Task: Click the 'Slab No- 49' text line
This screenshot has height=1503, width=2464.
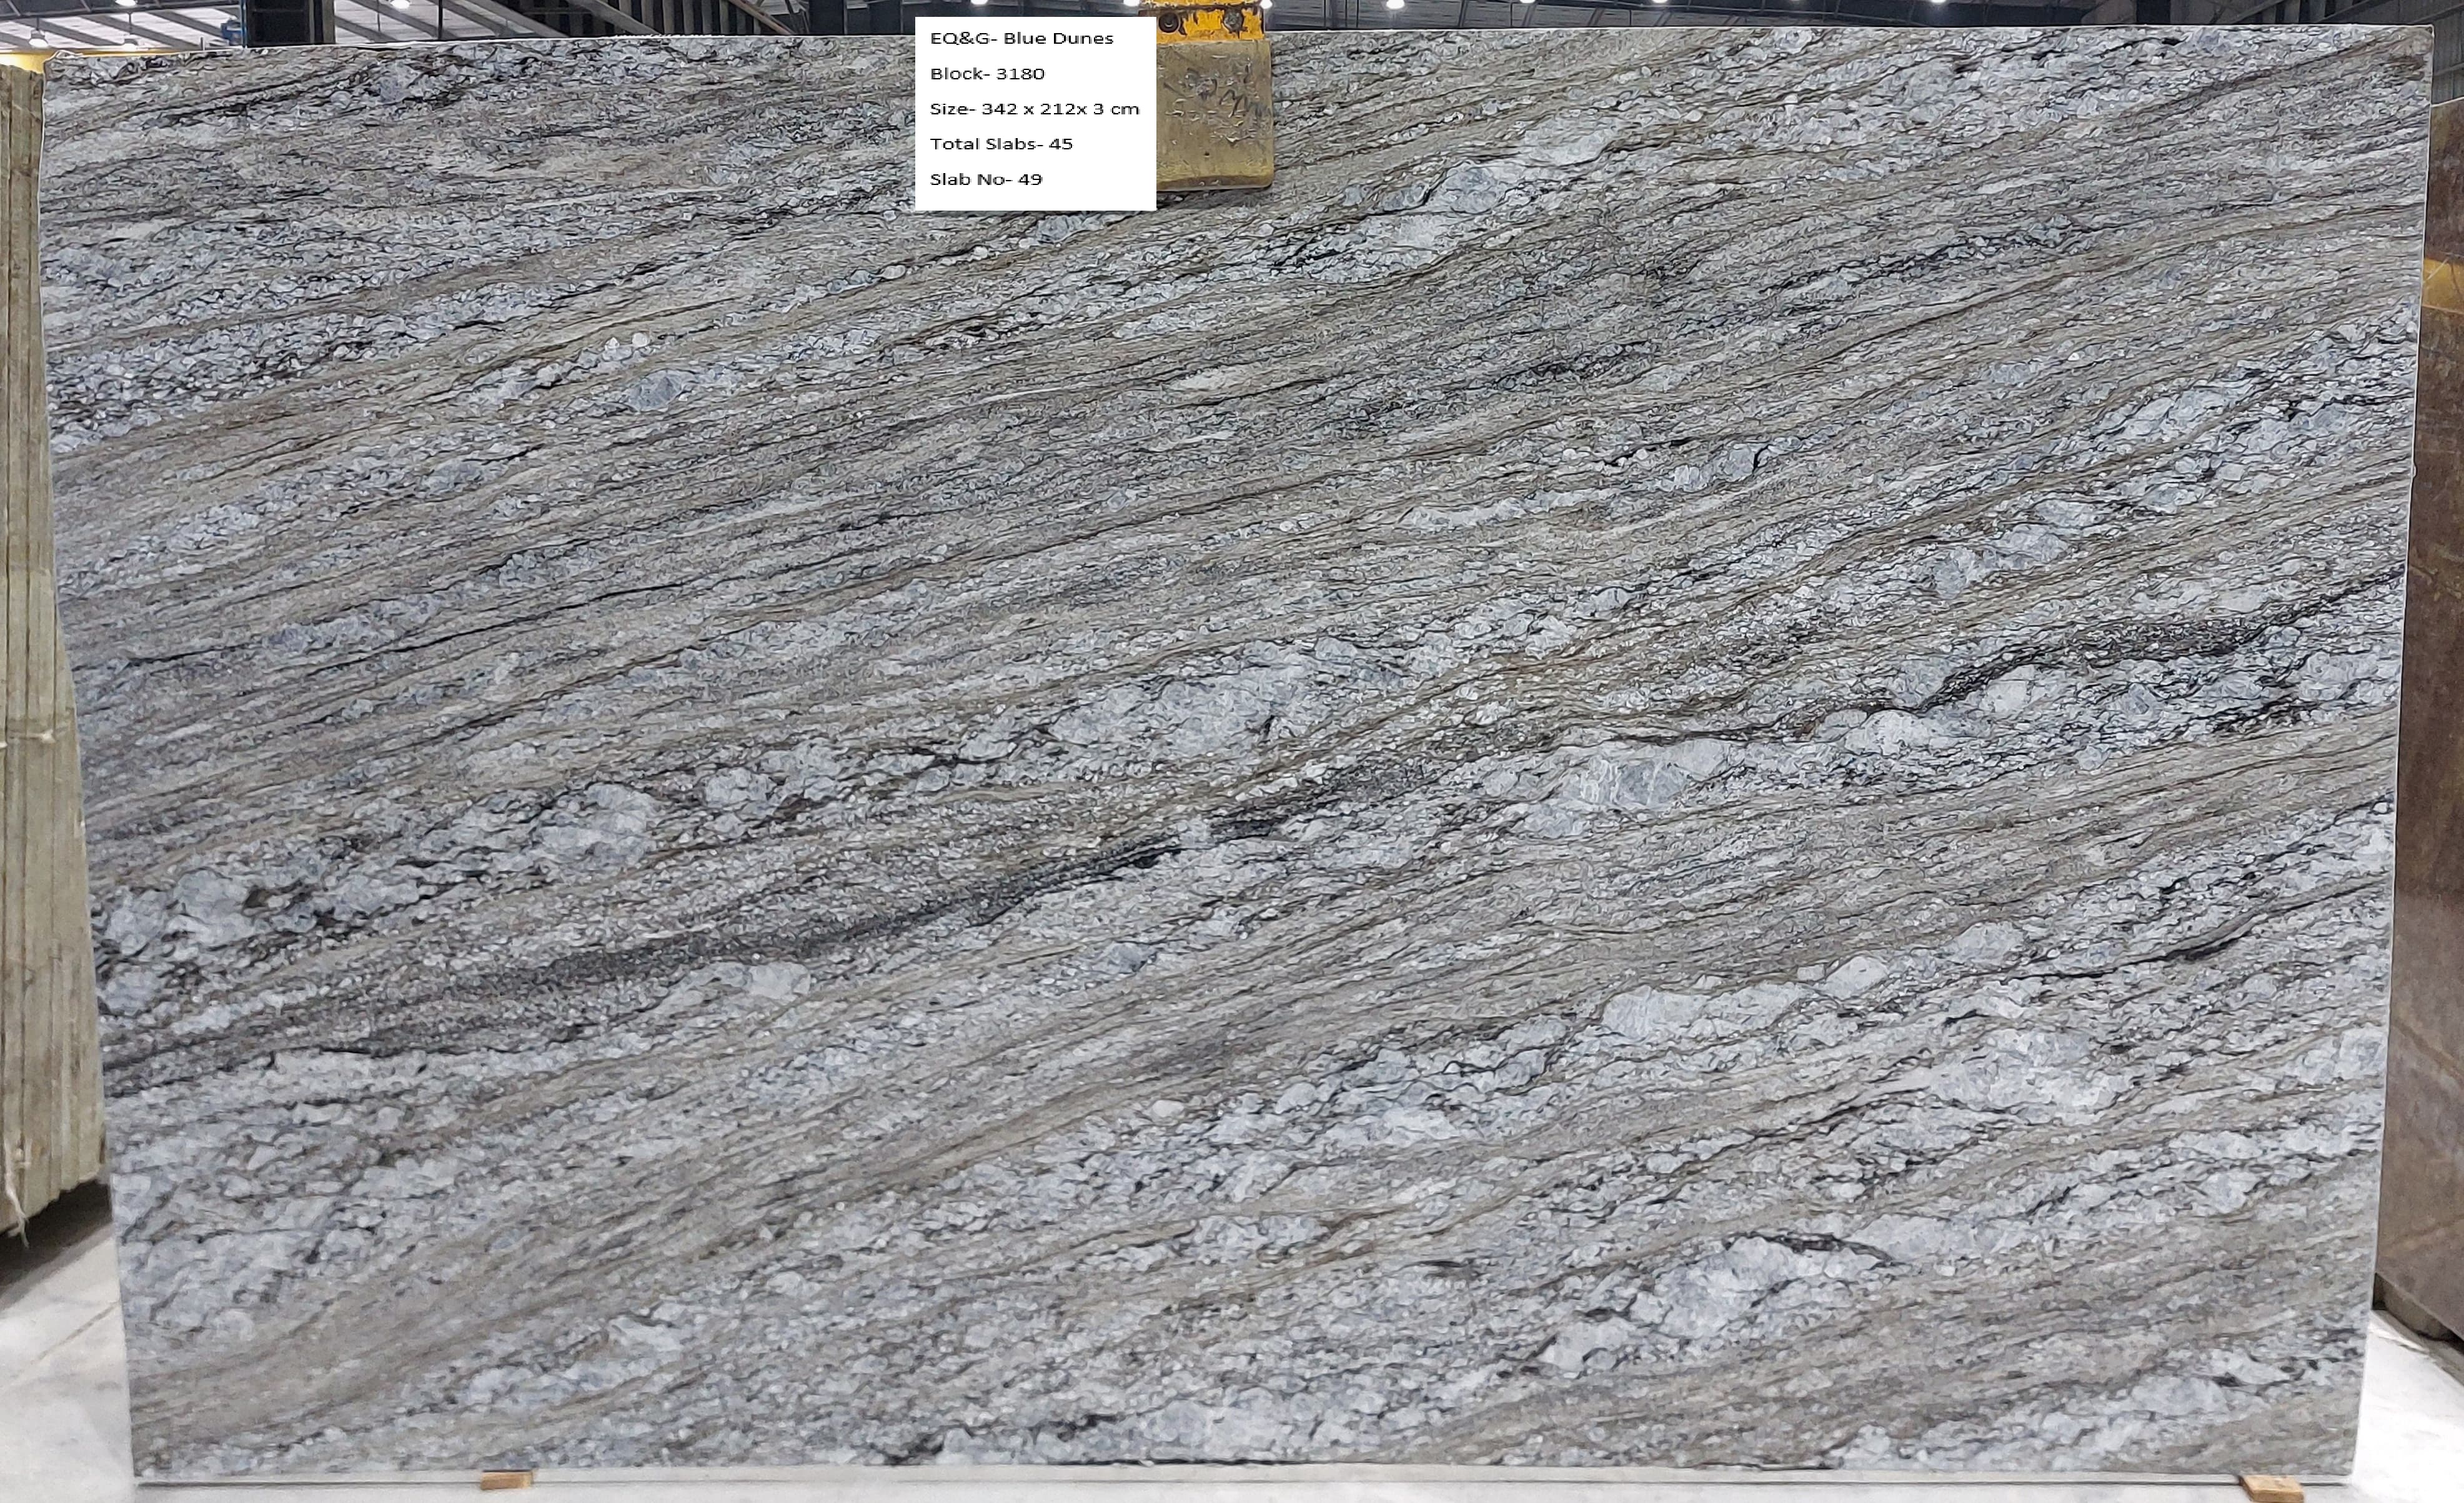Action: [x=986, y=180]
